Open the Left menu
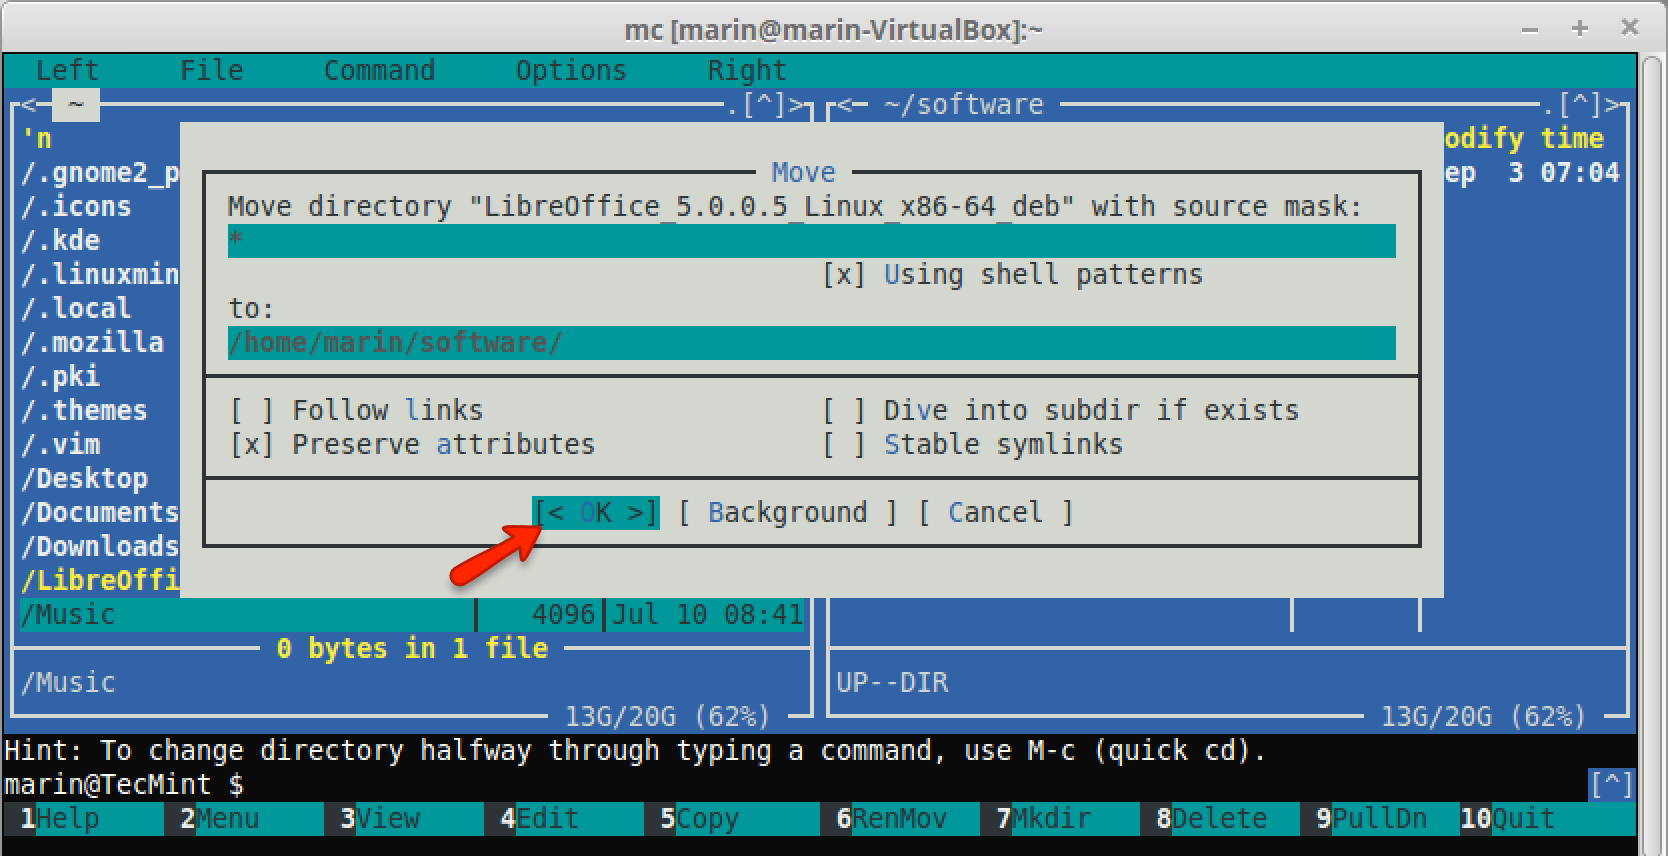1668x856 pixels. (x=66, y=71)
